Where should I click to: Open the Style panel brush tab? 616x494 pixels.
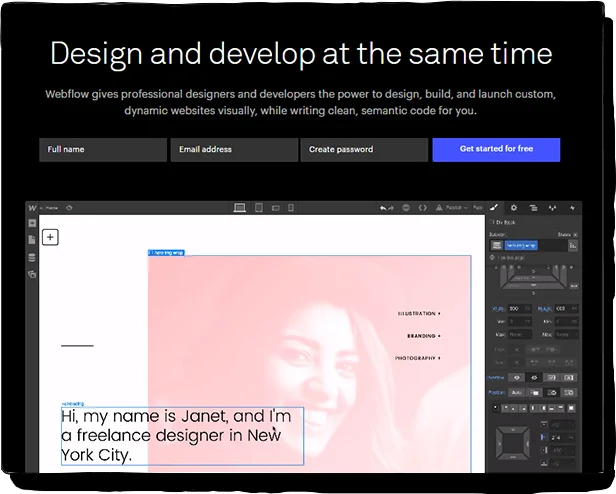pyautogui.click(x=494, y=208)
